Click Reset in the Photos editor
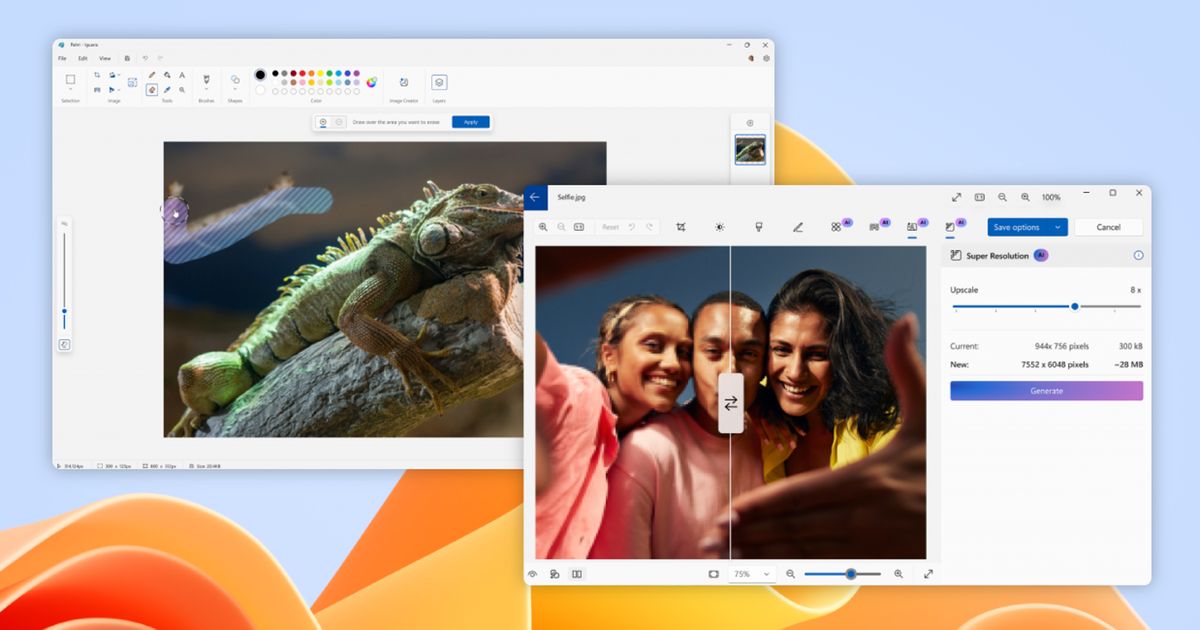Image resolution: width=1200 pixels, height=630 pixels. pyautogui.click(x=610, y=227)
